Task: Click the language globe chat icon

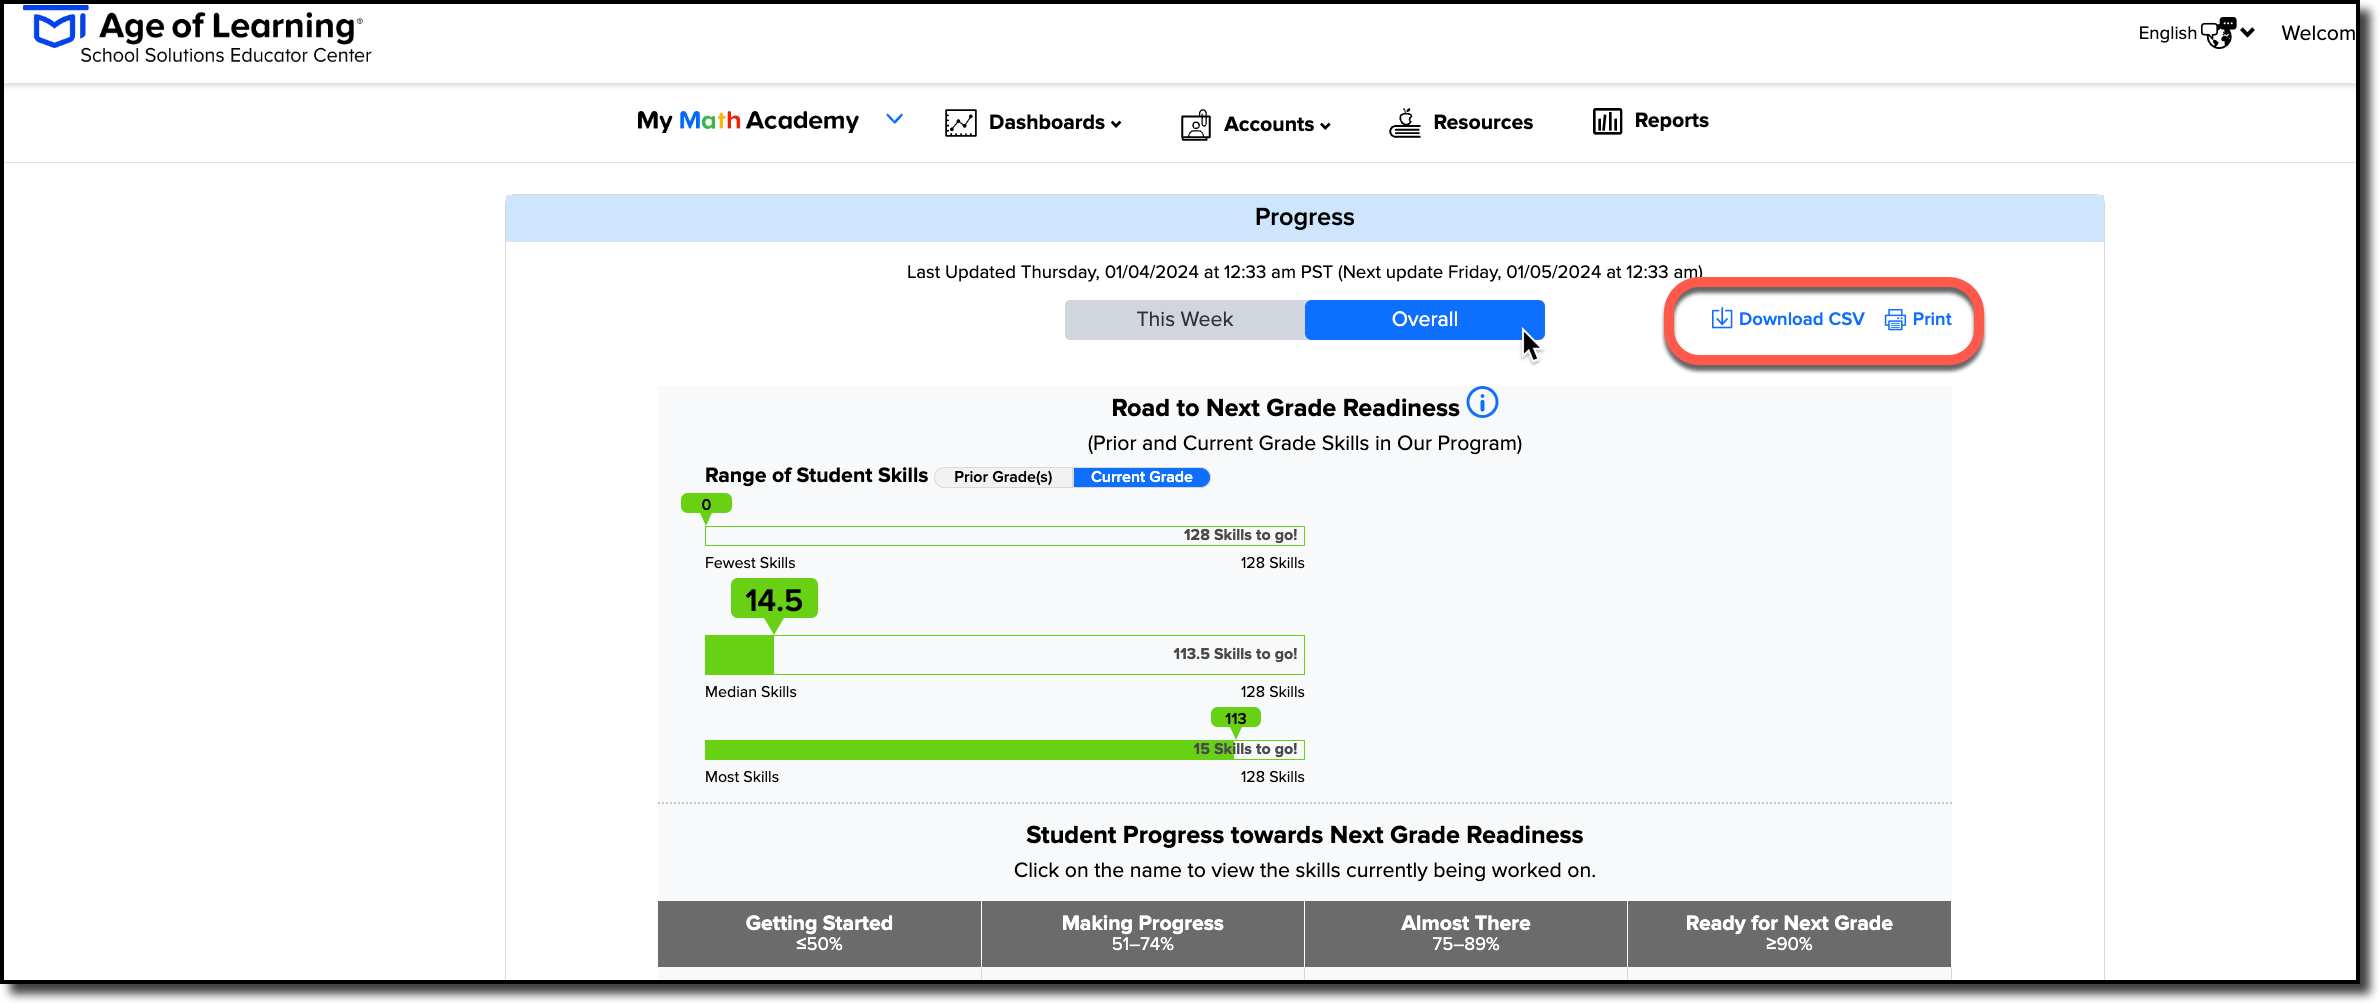Action: point(2218,33)
